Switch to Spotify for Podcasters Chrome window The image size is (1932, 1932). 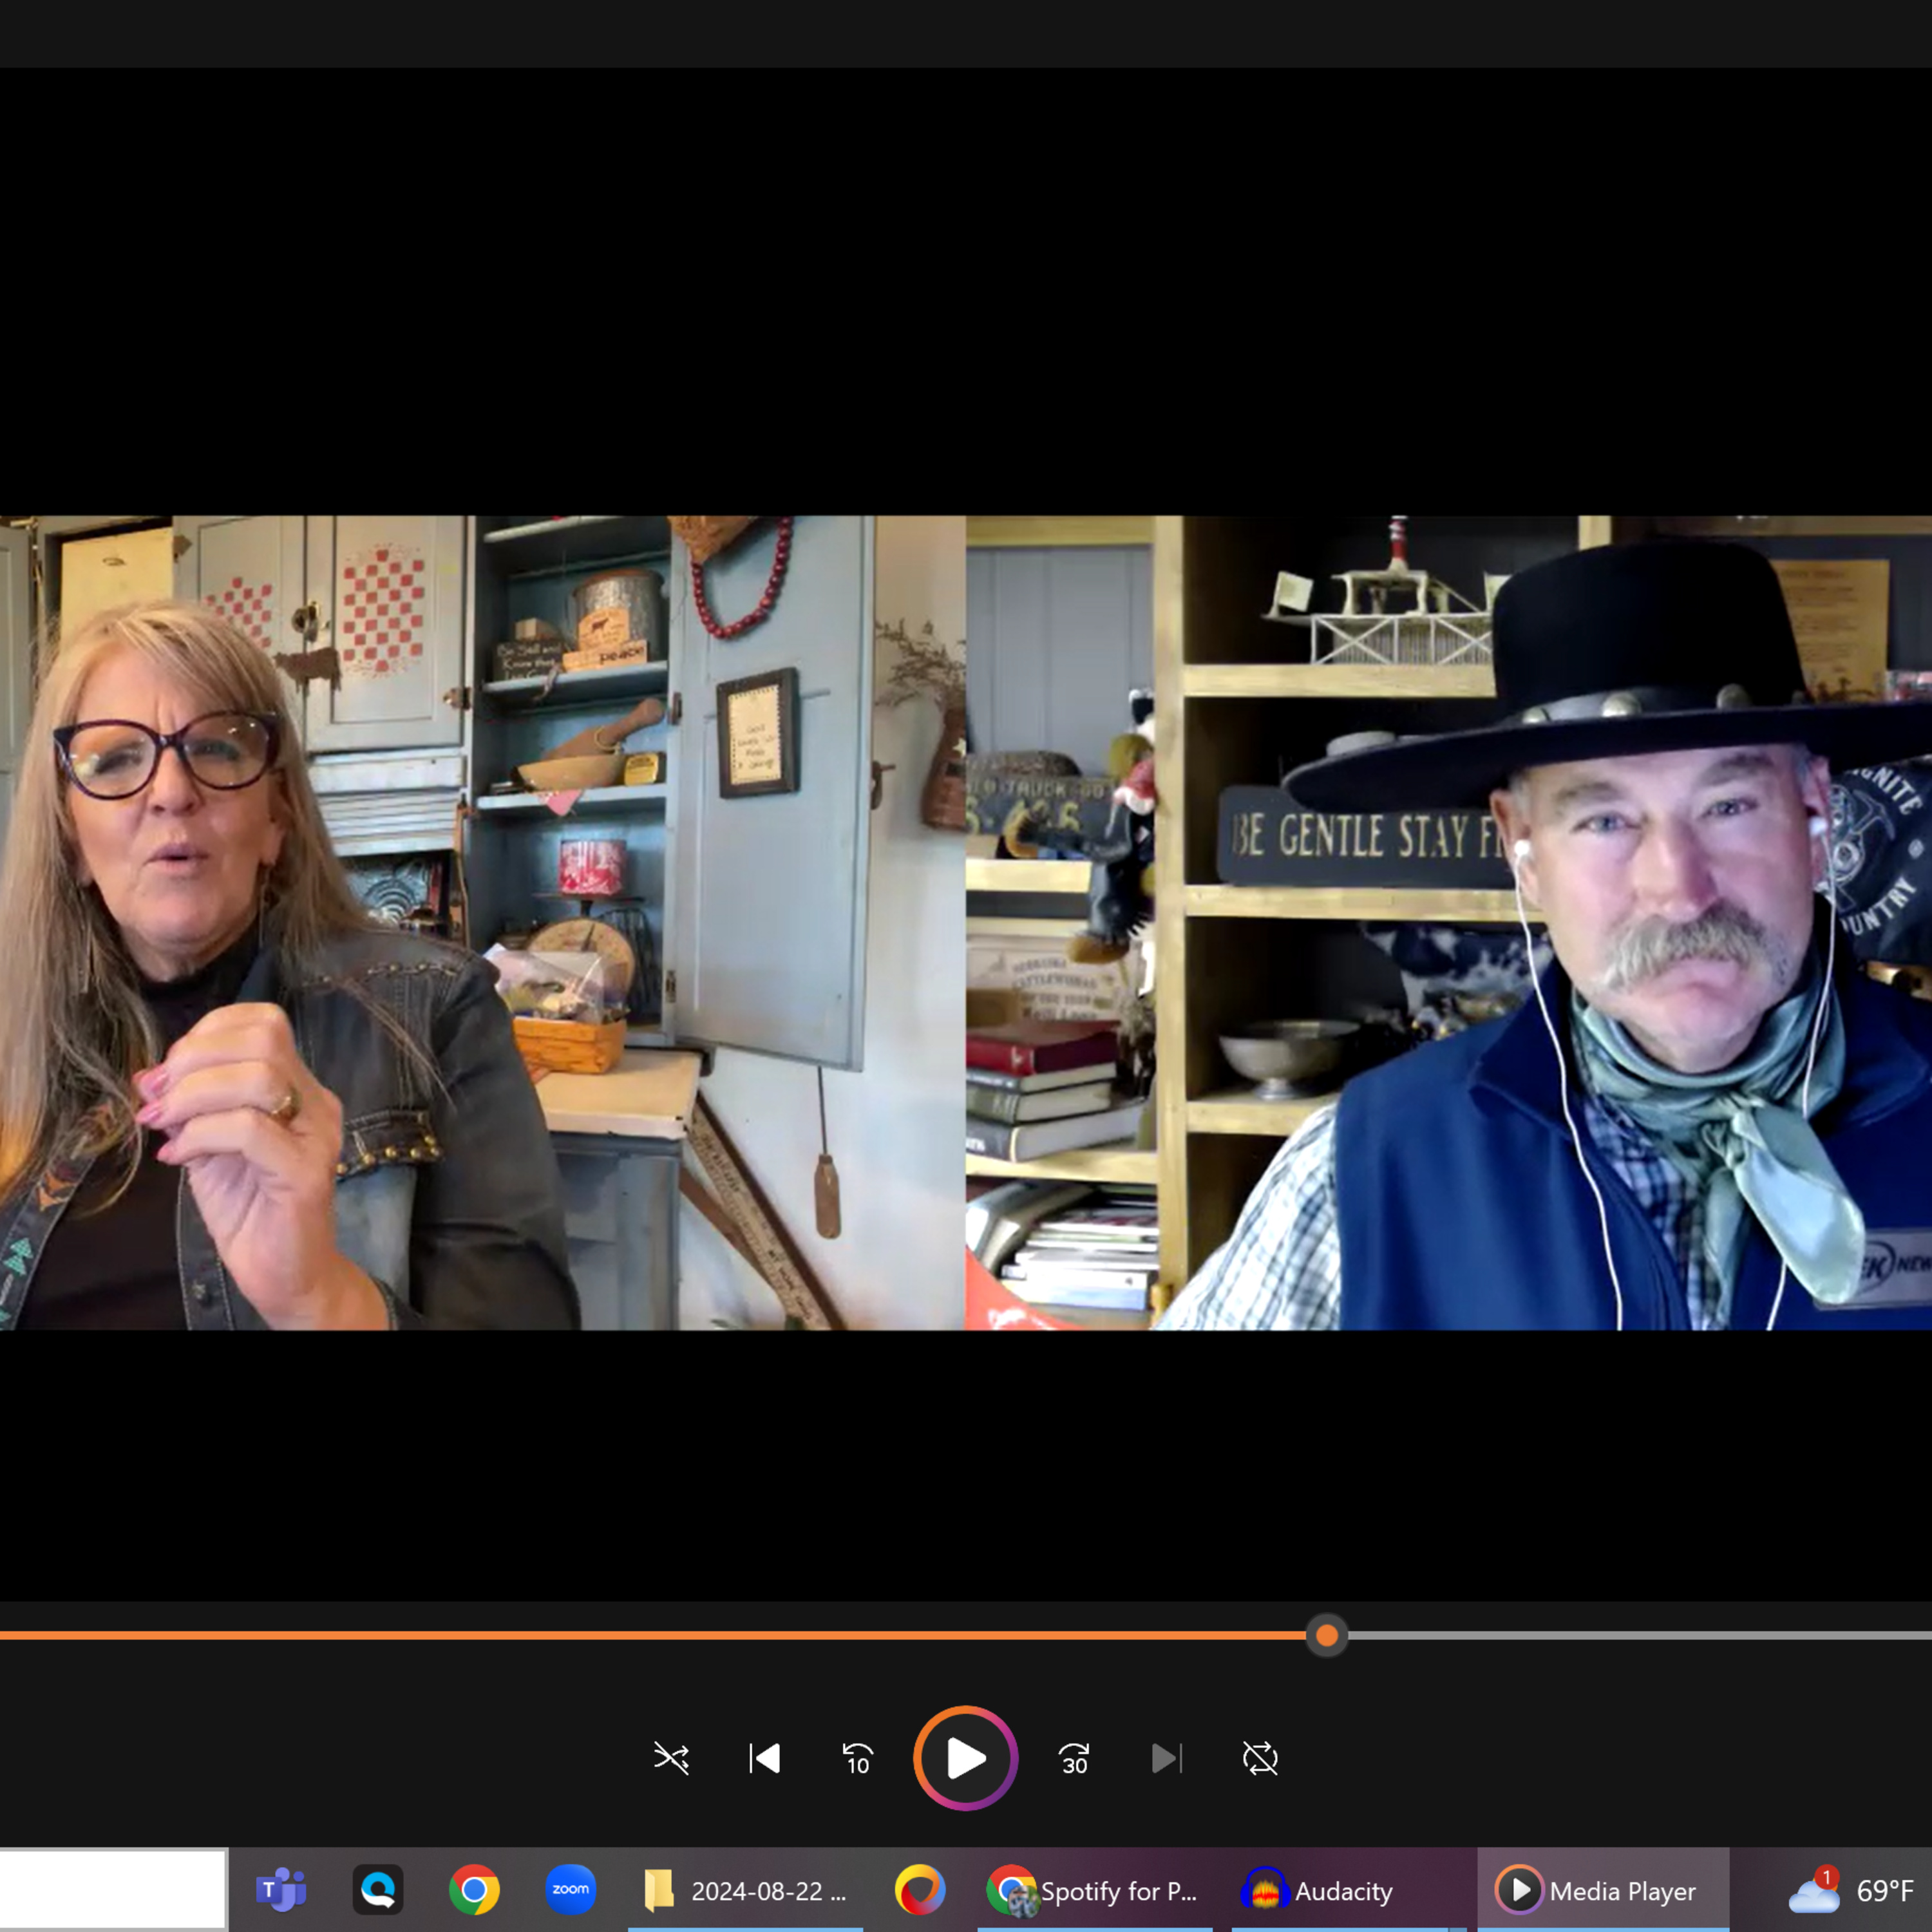coord(1094,1891)
